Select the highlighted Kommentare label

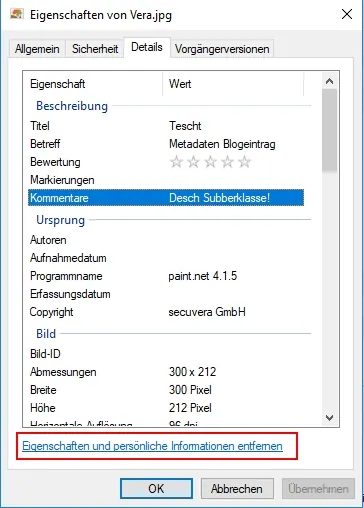[x=59, y=198]
